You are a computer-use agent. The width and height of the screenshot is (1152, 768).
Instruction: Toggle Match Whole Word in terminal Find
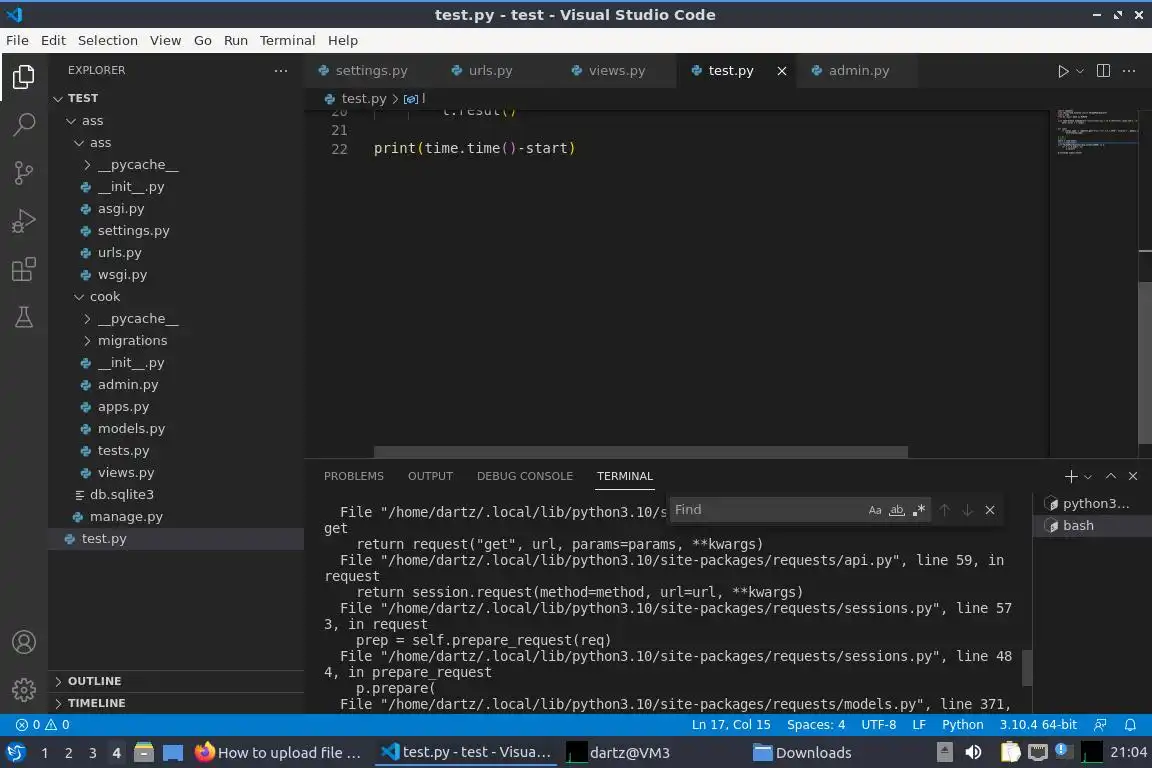pyautogui.click(x=896, y=510)
